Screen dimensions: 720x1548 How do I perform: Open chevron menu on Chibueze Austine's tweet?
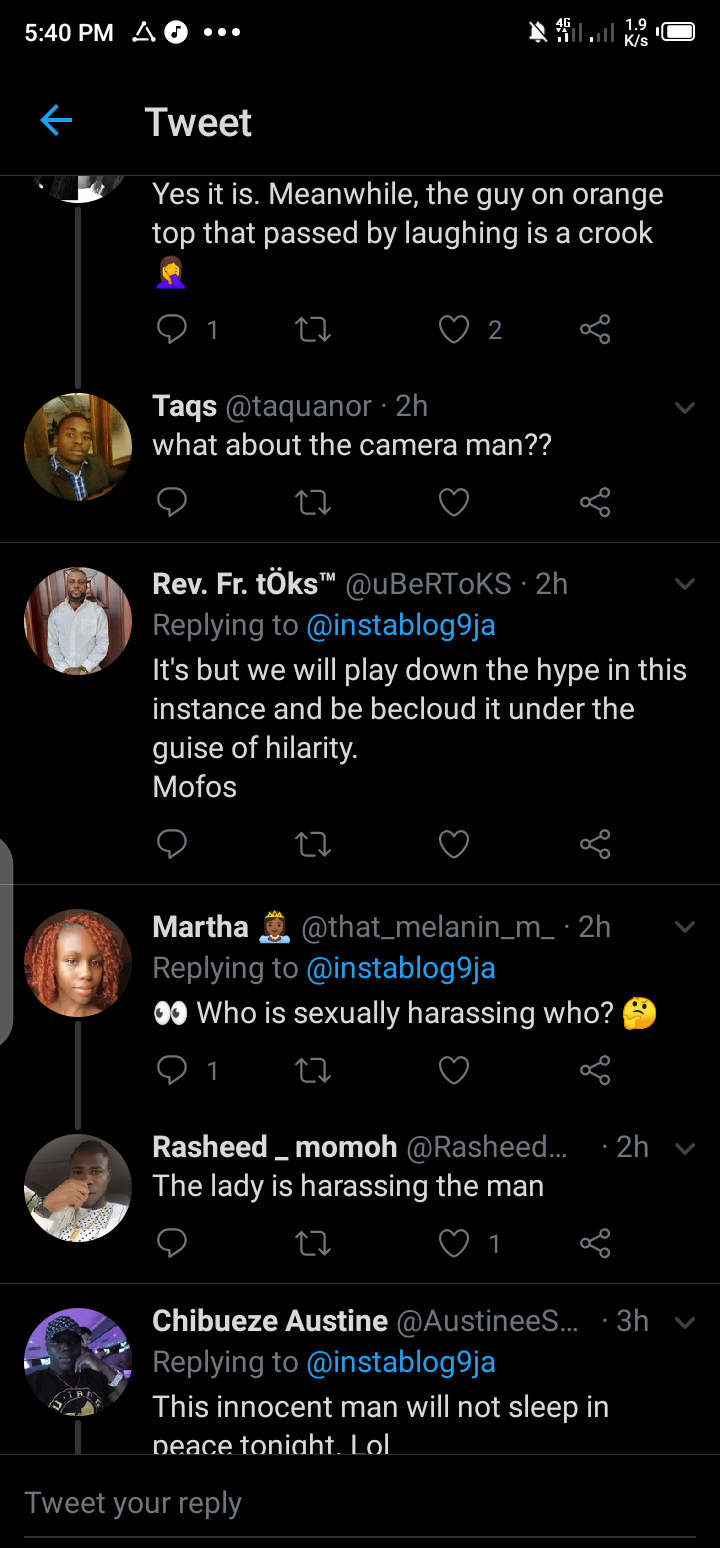pos(685,1322)
